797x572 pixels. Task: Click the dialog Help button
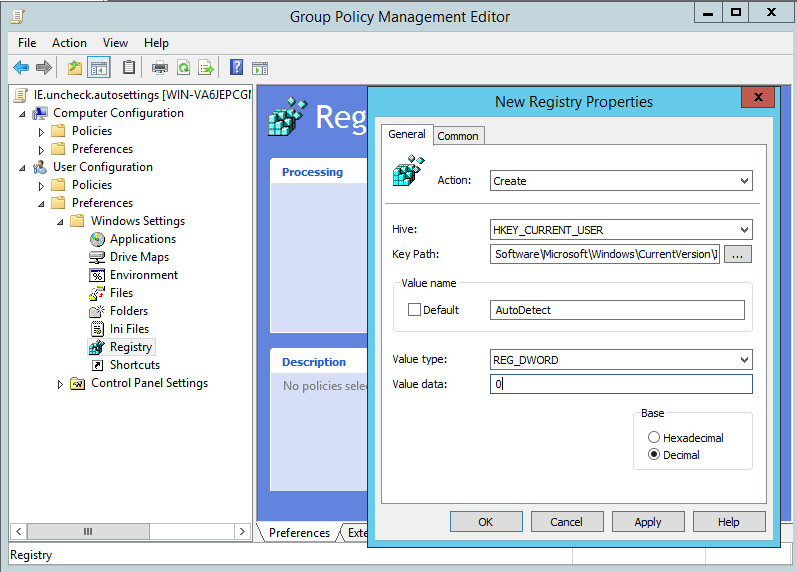tap(729, 522)
